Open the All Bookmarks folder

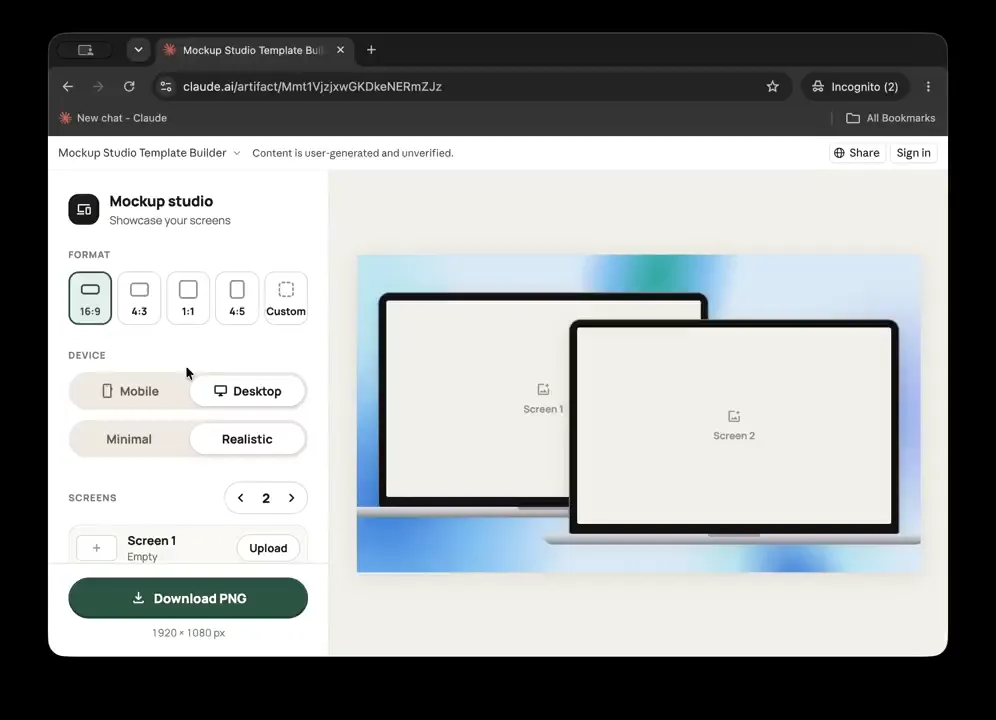pos(891,118)
